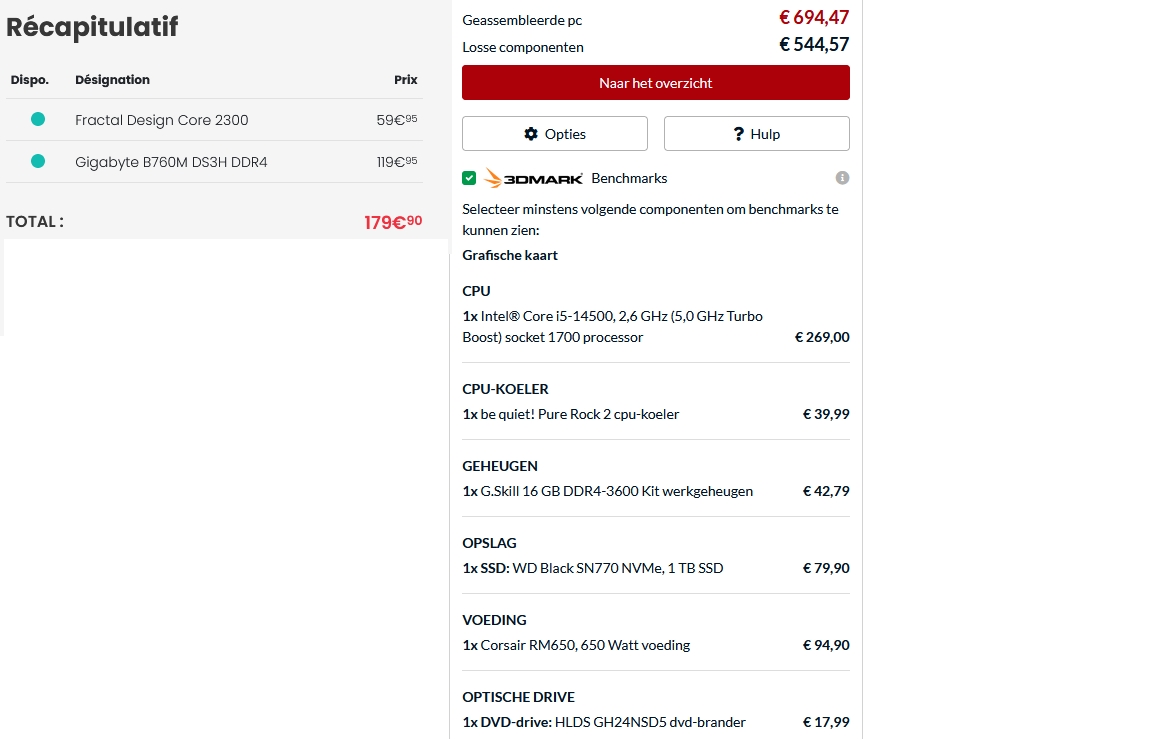Screen dimensions: 1161x740
Task: Click the Désignation column header
Action: tap(113, 79)
